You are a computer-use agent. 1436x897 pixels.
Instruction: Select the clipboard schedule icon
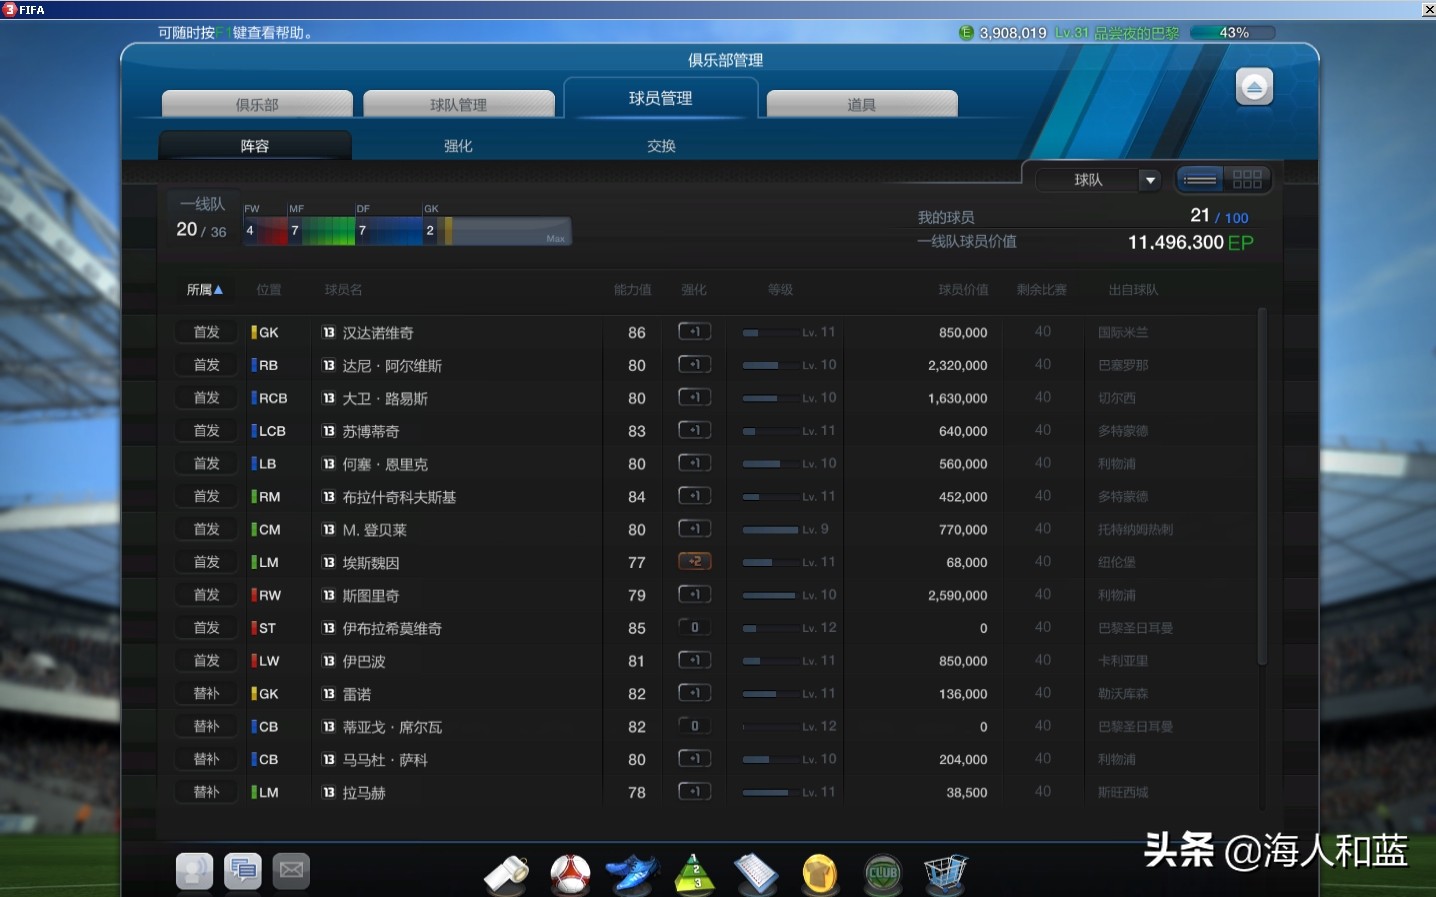[757, 872]
